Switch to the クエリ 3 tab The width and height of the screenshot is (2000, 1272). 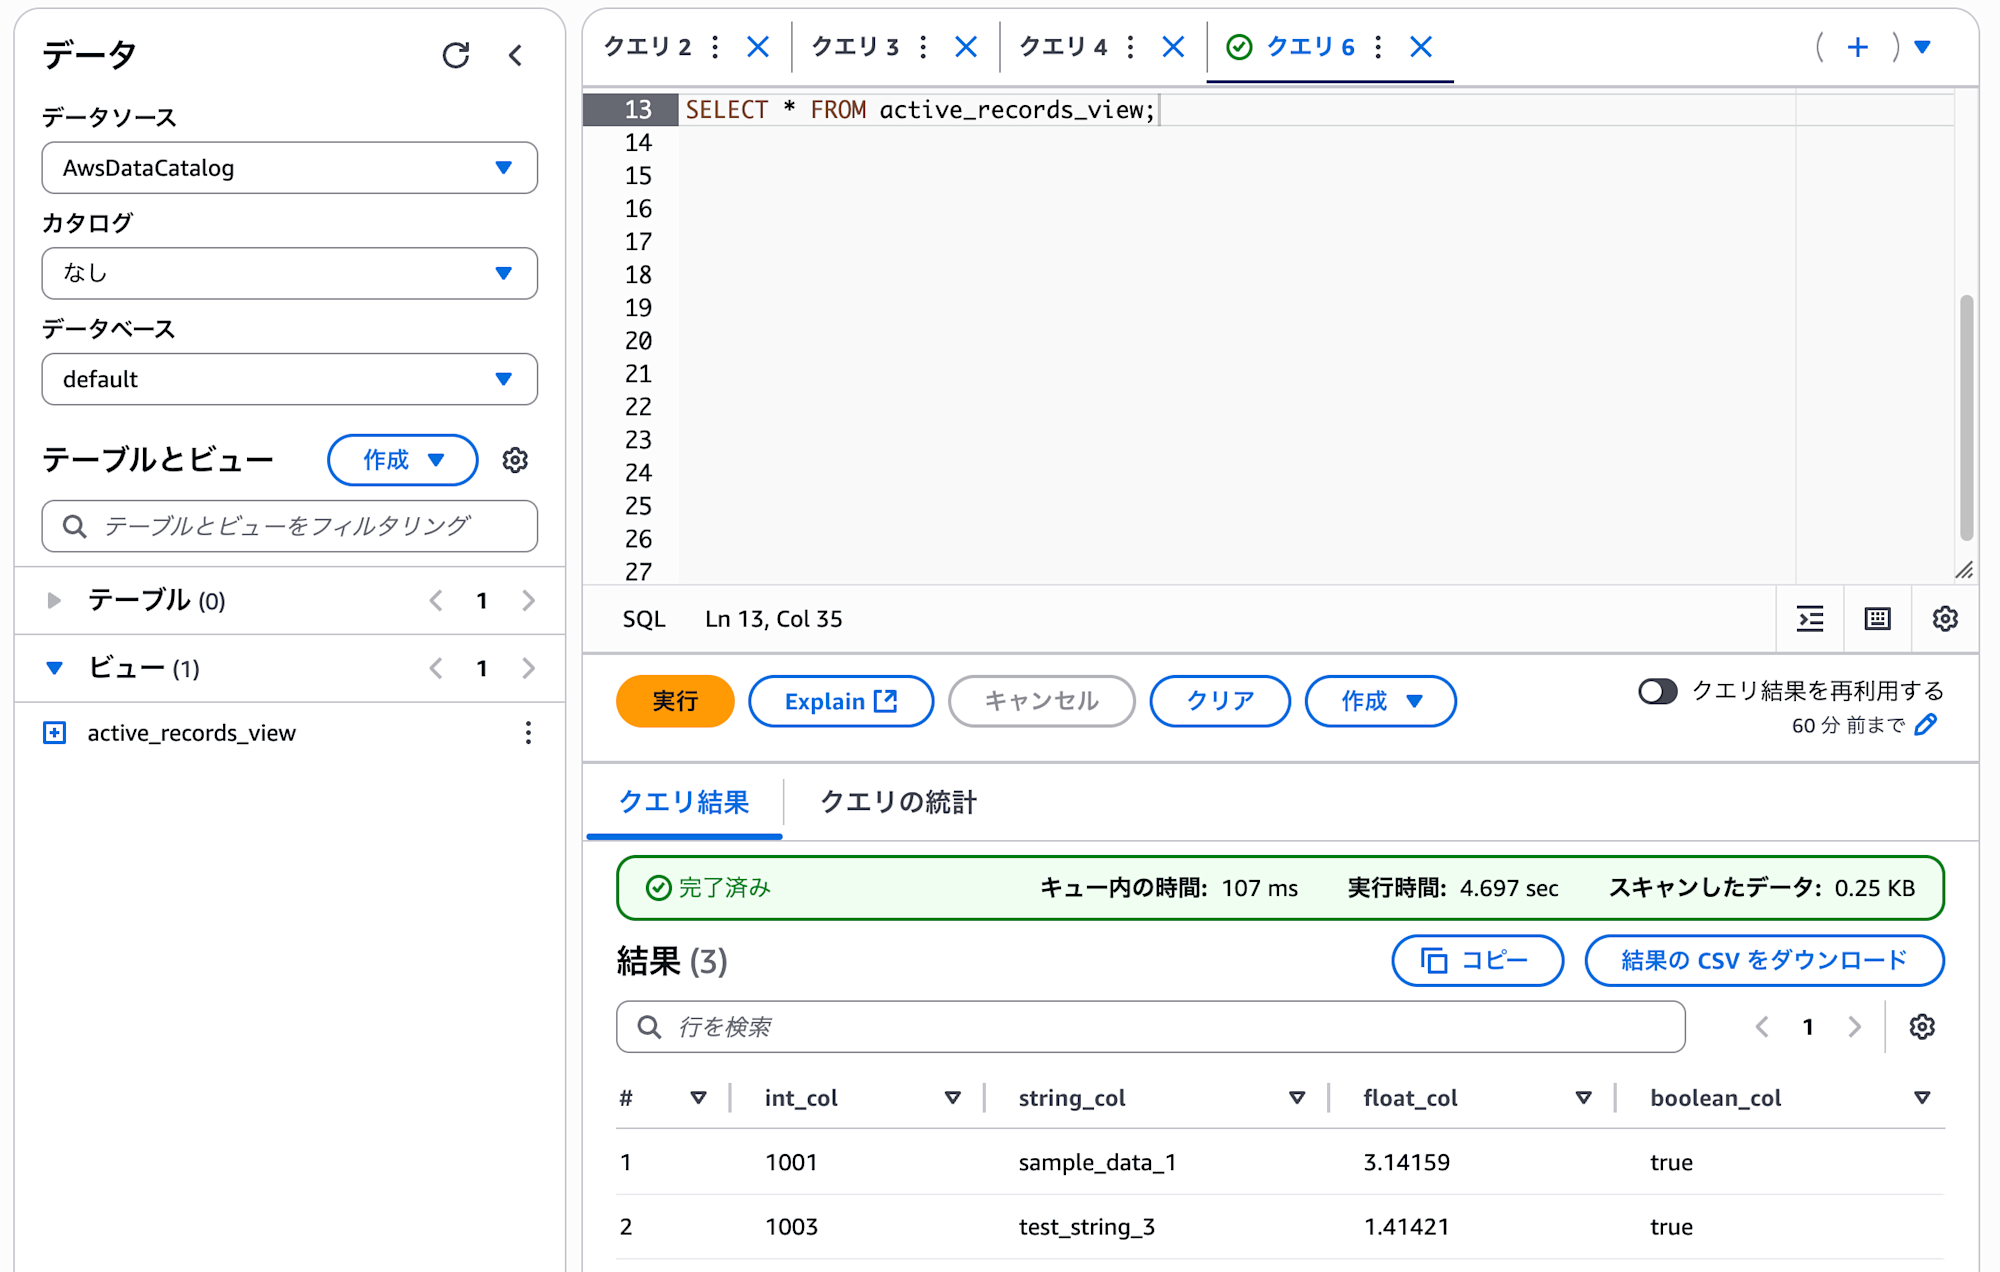tap(855, 47)
